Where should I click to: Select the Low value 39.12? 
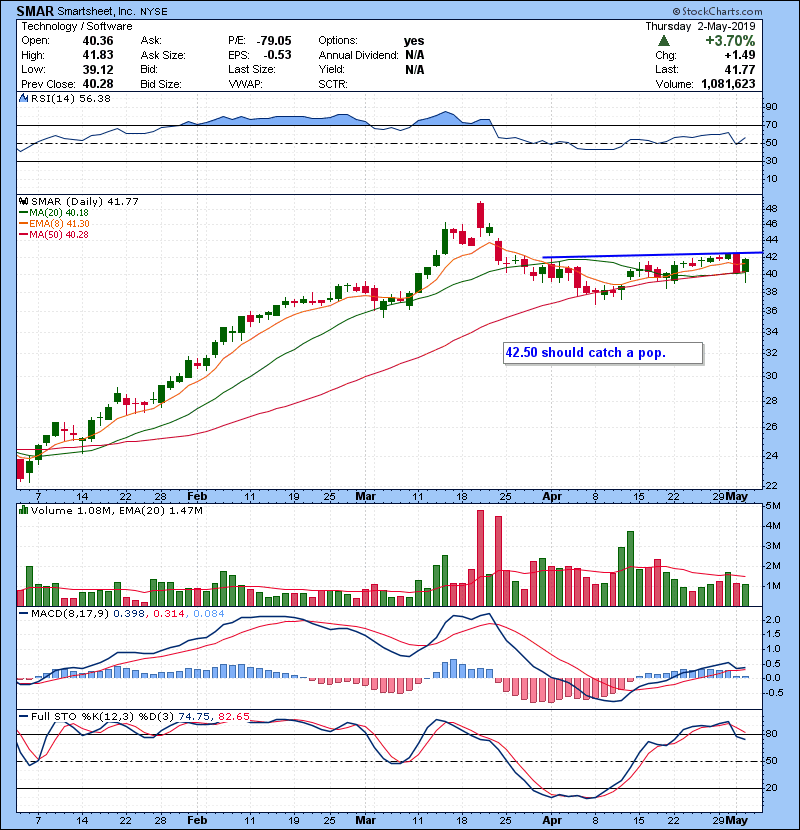98,69
